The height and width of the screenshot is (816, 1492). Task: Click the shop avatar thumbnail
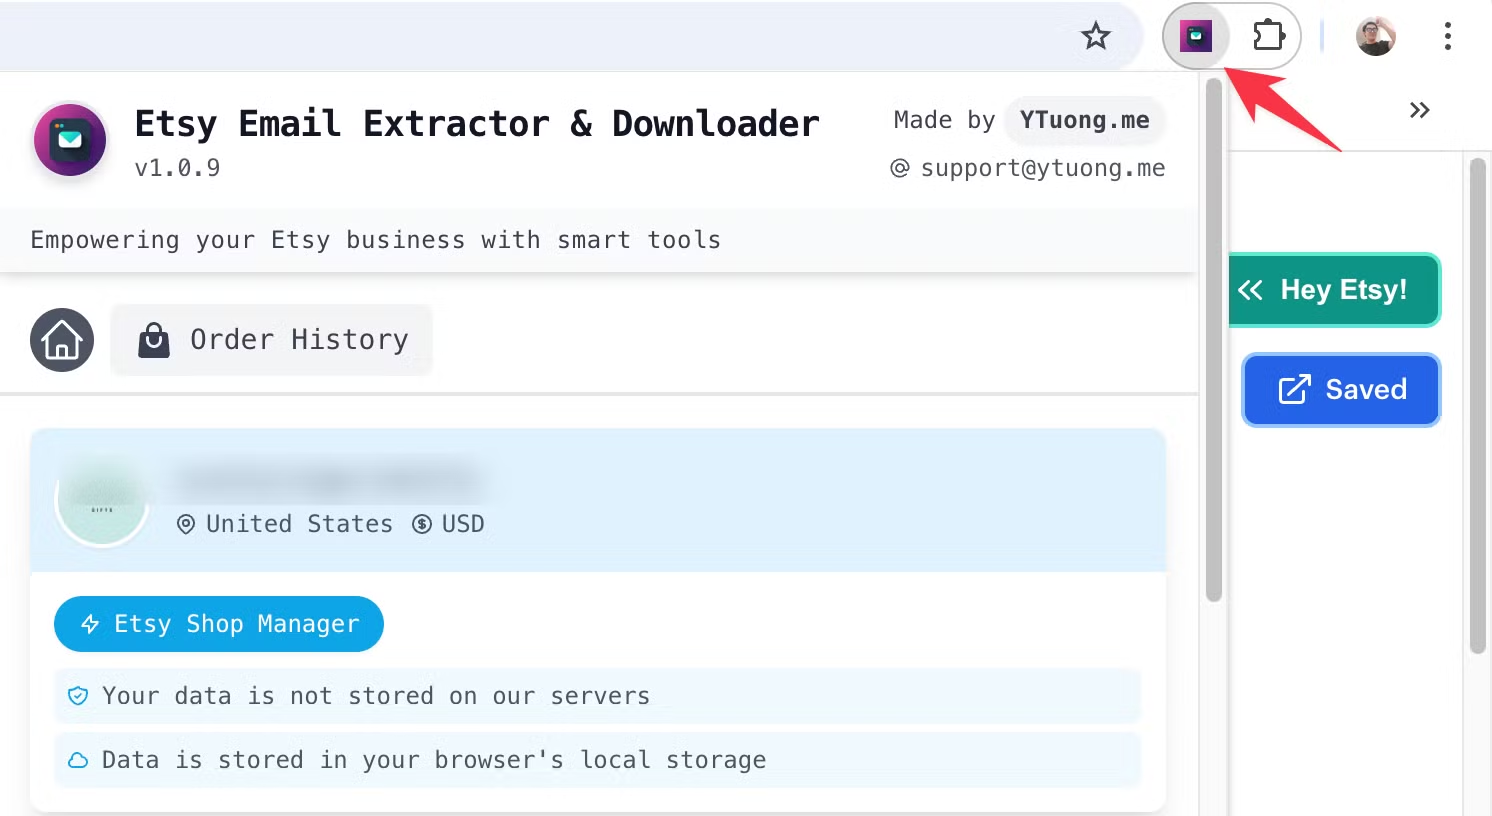tap(102, 500)
